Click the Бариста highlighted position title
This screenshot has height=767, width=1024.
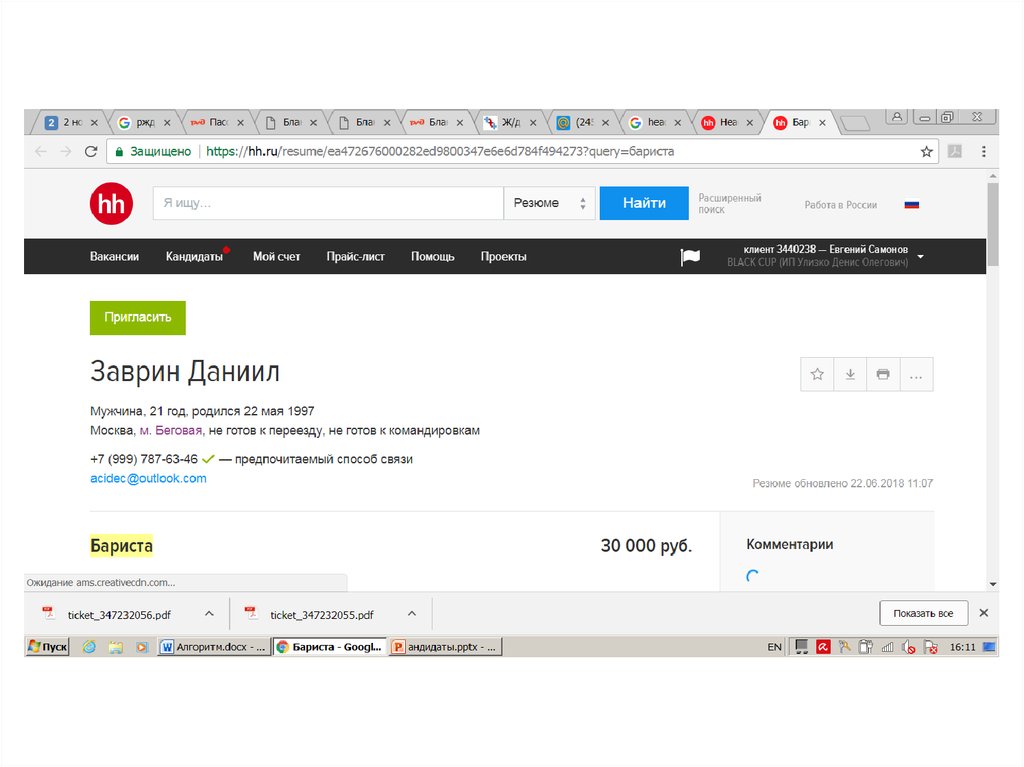coord(121,546)
